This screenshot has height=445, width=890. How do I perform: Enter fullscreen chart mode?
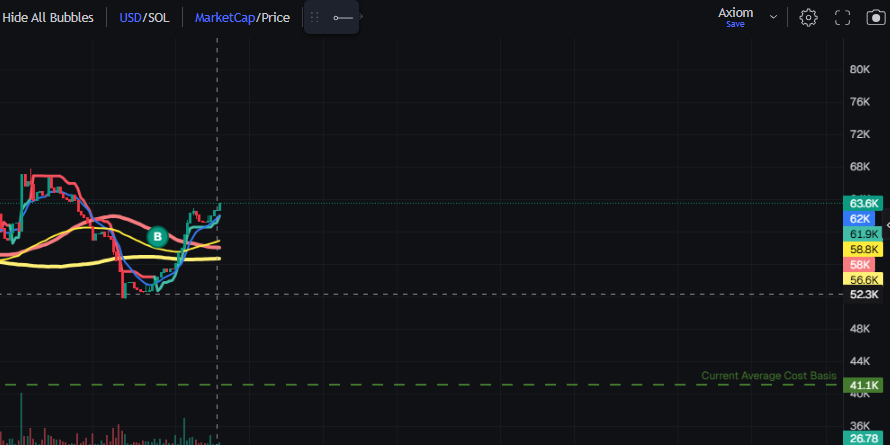842,18
